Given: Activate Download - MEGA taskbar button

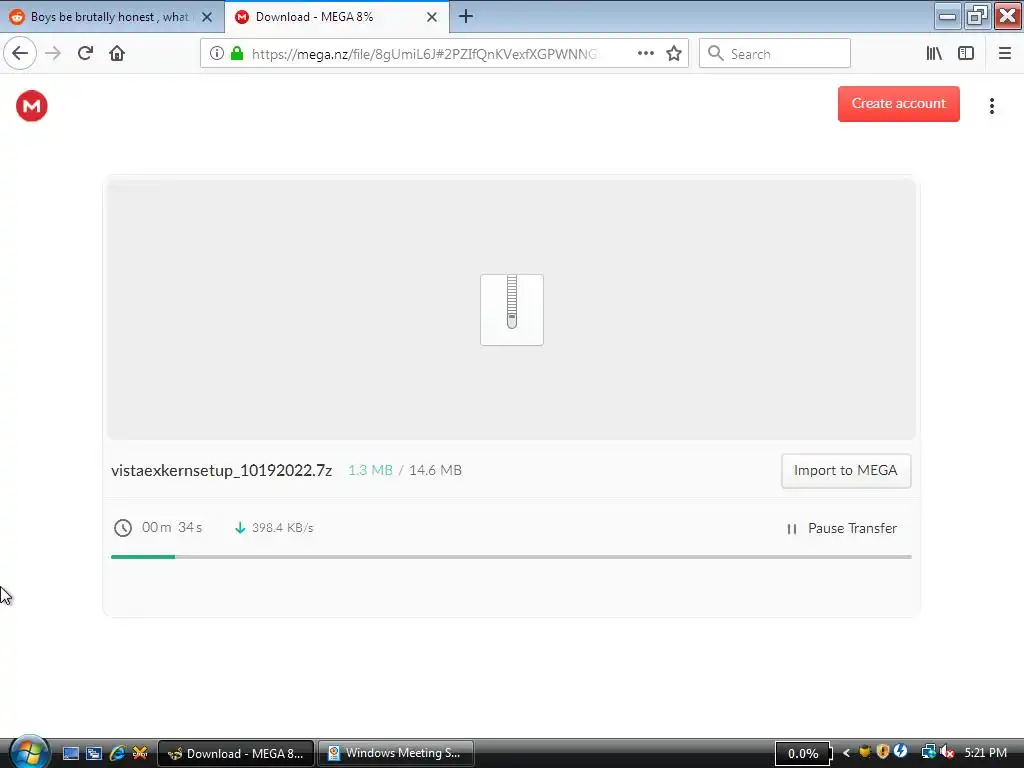Looking at the screenshot, I should pyautogui.click(x=236, y=754).
